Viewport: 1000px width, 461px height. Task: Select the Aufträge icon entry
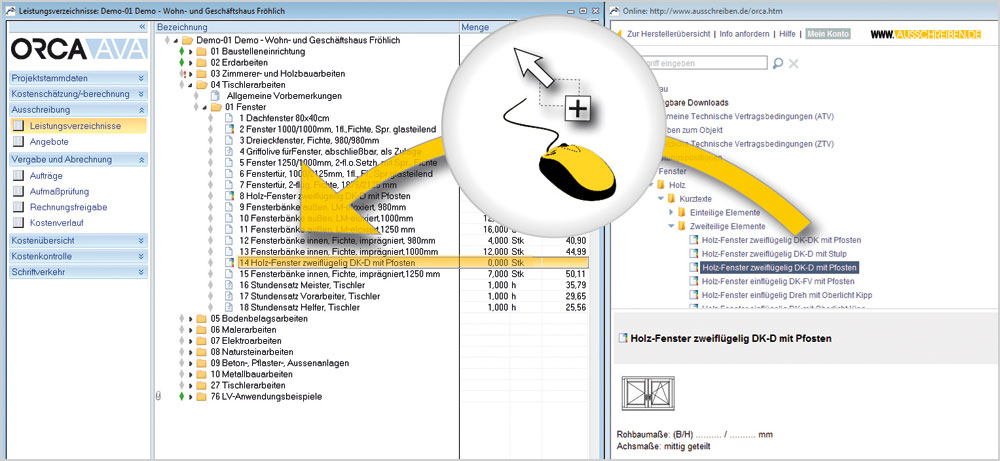(x=18, y=175)
